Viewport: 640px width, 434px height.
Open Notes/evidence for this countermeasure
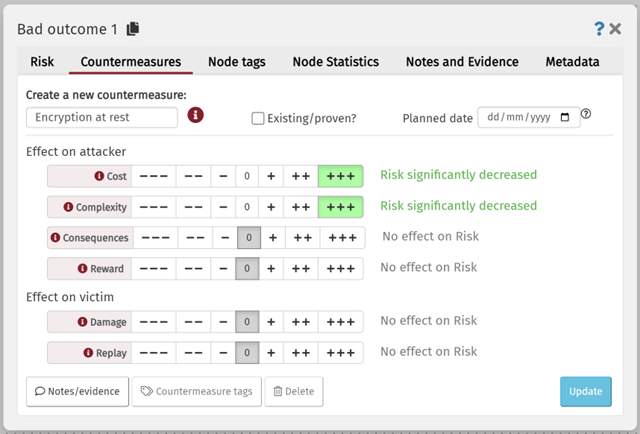[78, 391]
